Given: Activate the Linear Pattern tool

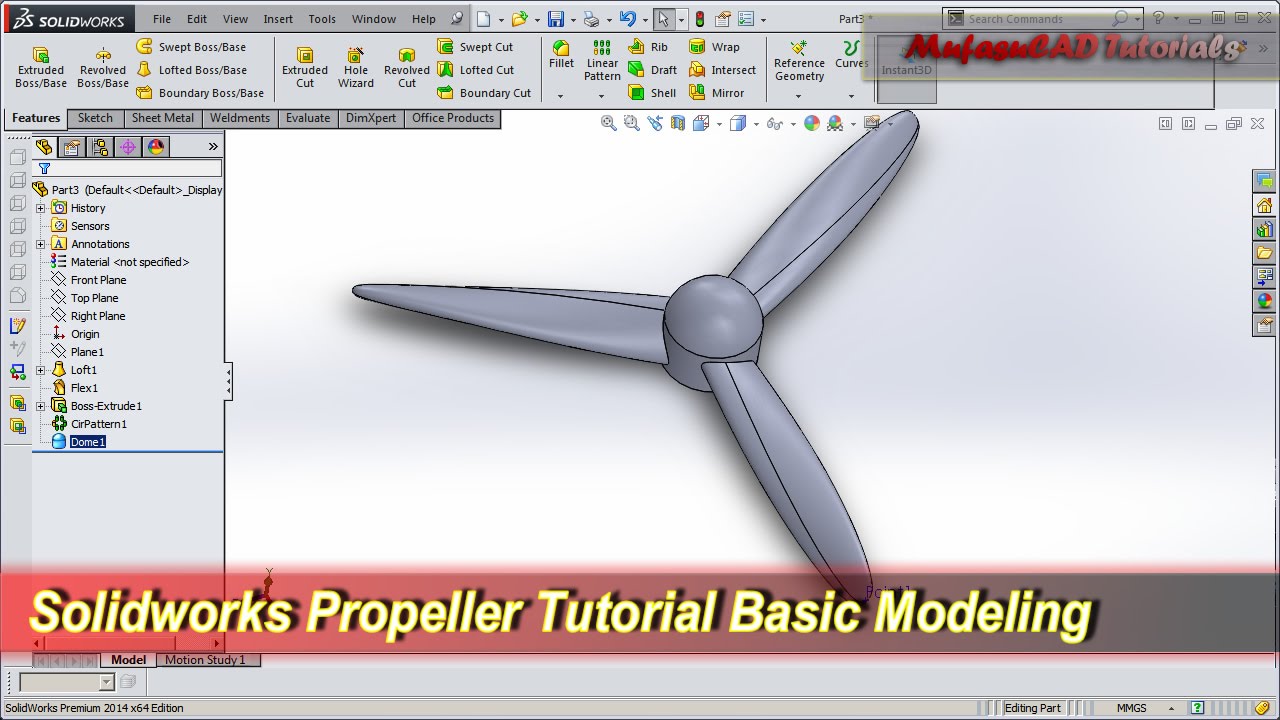Looking at the screenshot, I should coord(602,62).
